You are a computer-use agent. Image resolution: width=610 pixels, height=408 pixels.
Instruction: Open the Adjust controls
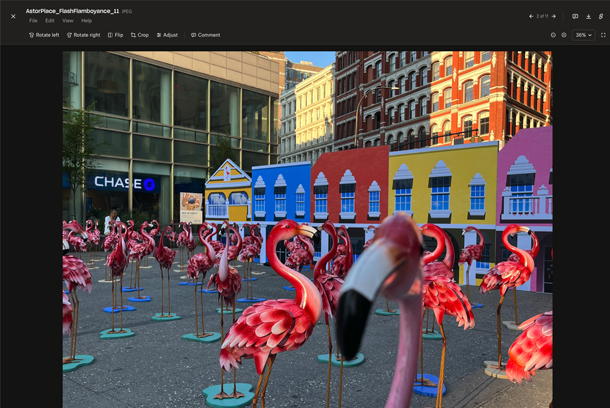(x=167, y=35)
